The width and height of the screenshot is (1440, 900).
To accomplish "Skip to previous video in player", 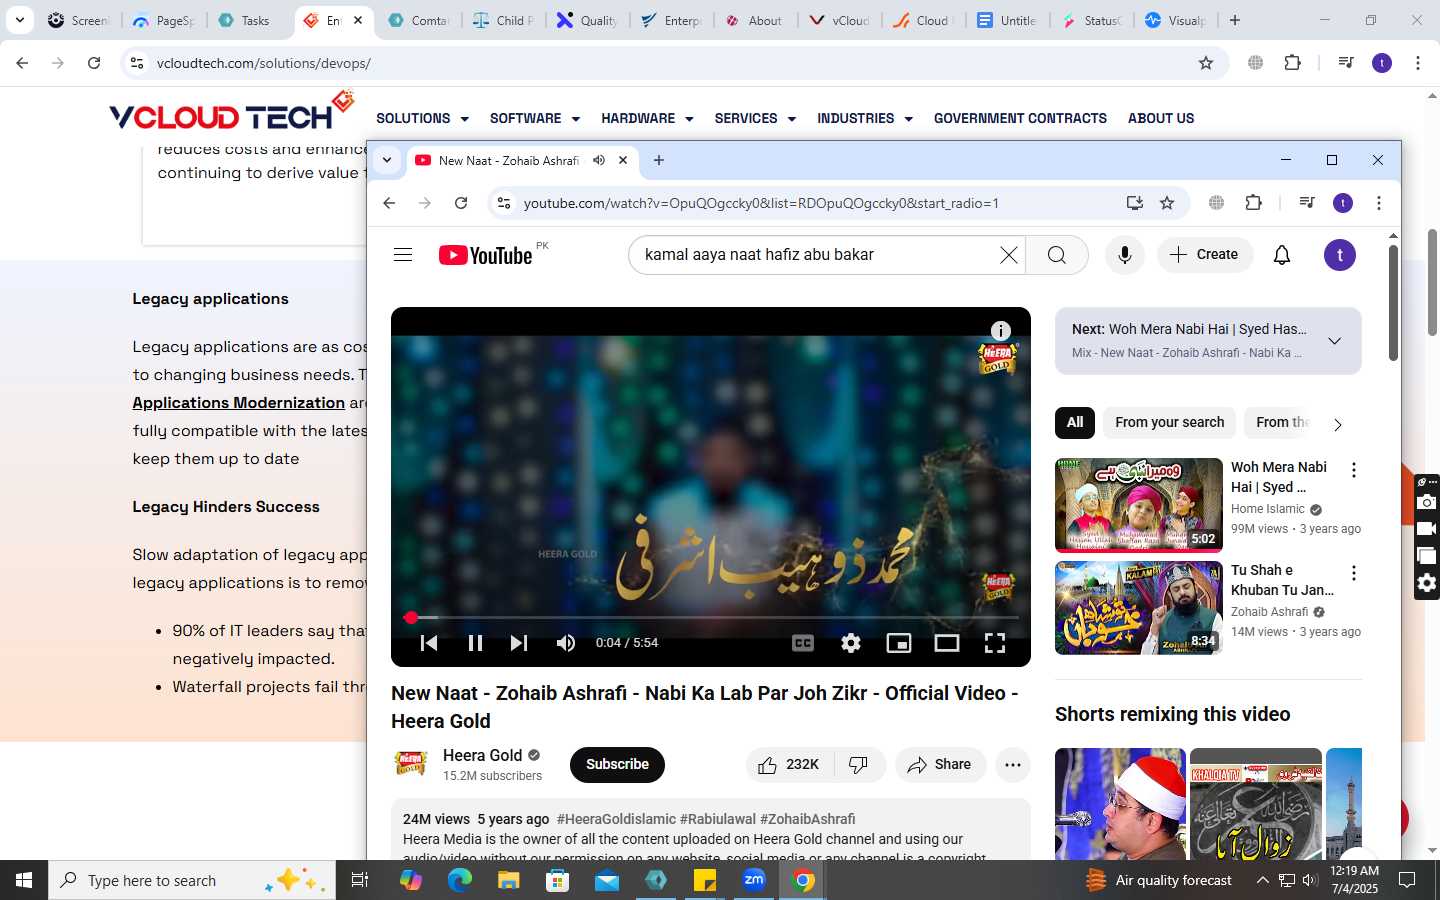I will 429,643.
